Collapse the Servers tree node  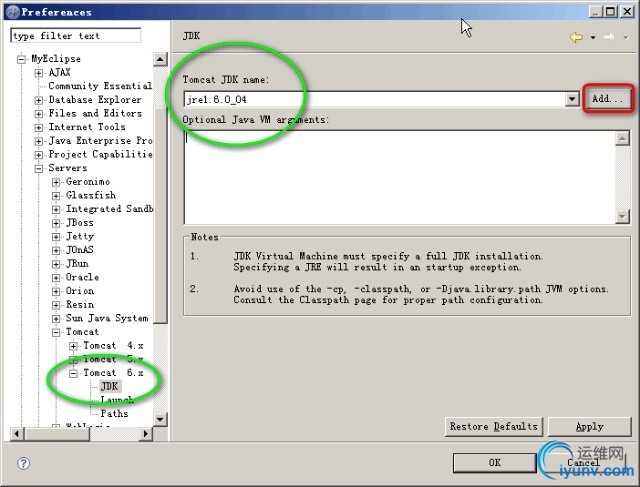(38, 169)
